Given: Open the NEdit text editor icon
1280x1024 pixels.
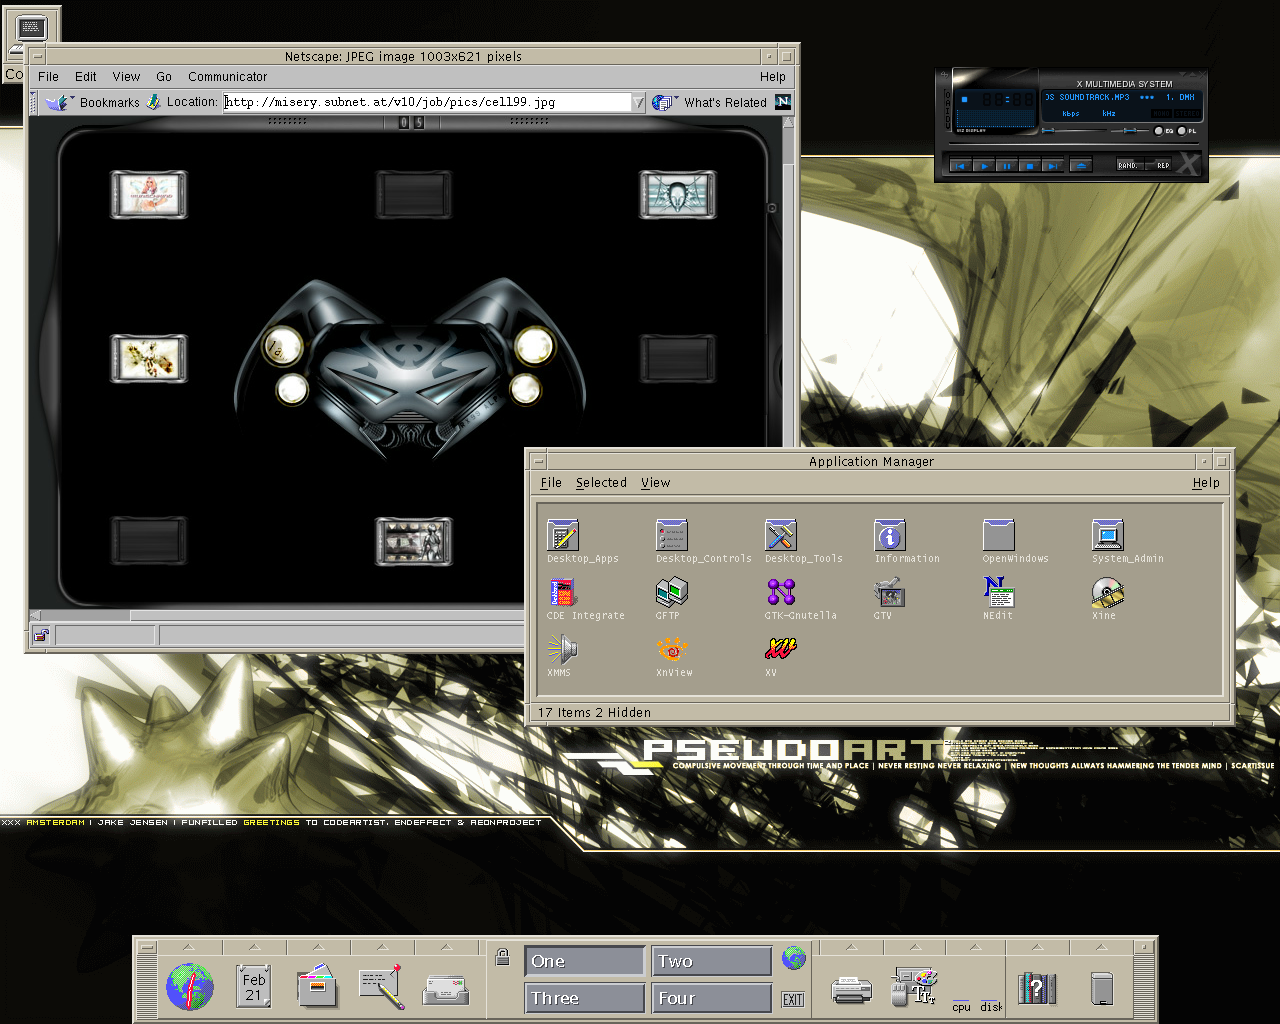Looking at the screenshot, I should [997, 593].
